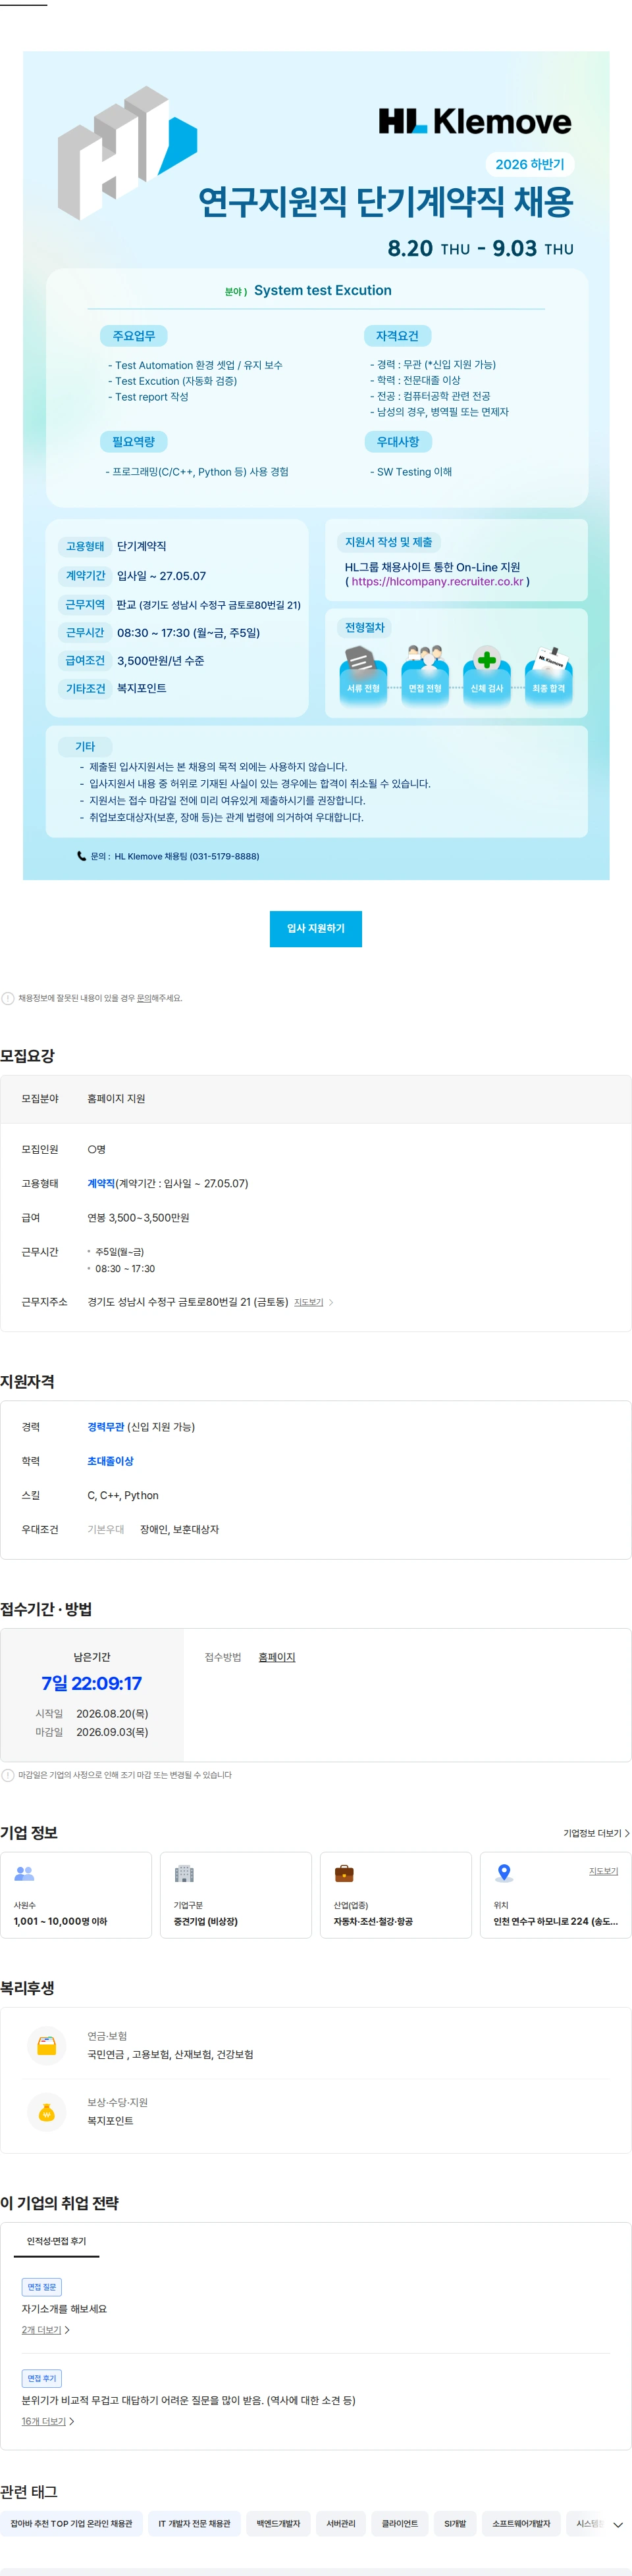
Task: Click the 입사 지원하기 apply button
Action: click(315, 928)
